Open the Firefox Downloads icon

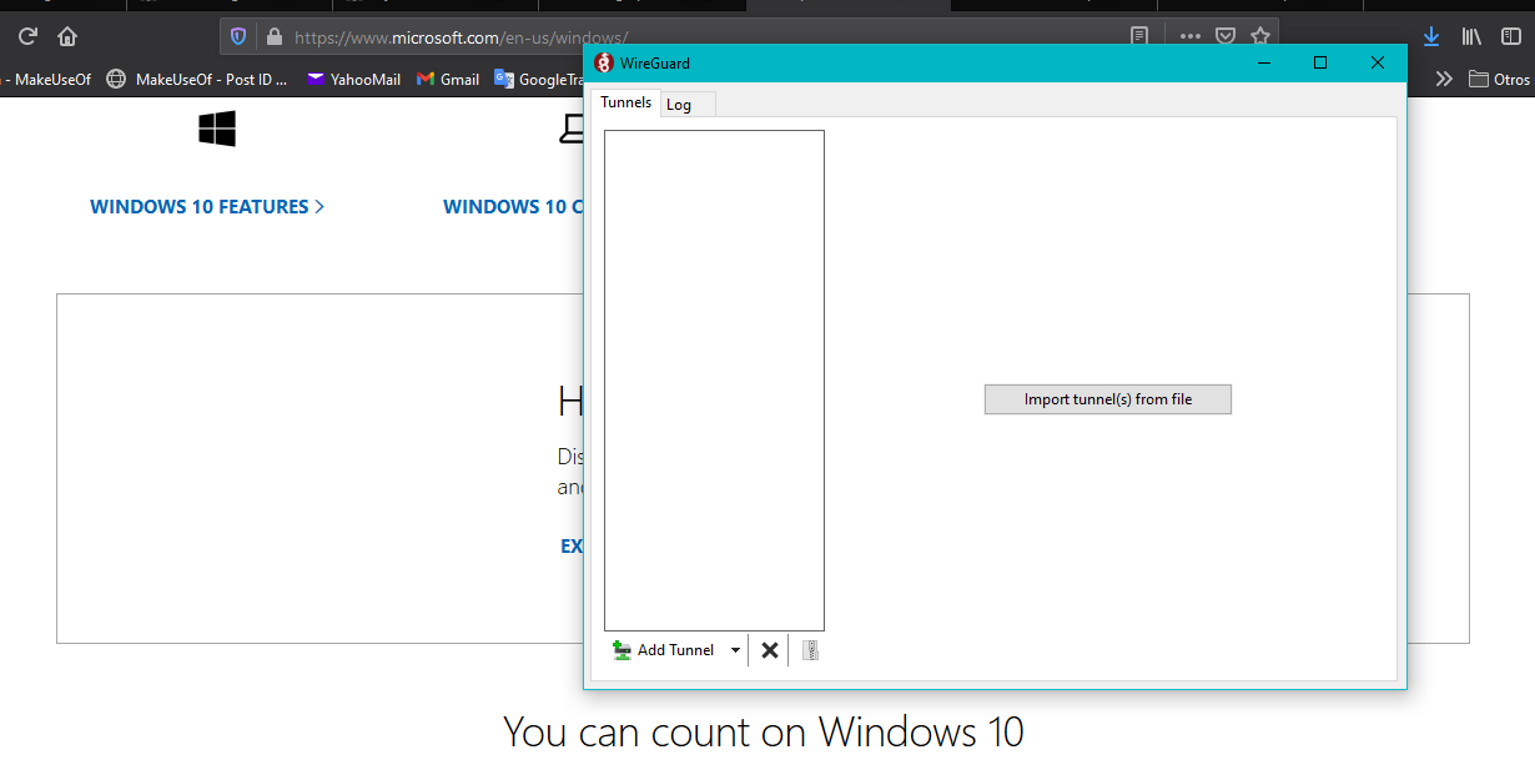click(x=1431, y=36)
